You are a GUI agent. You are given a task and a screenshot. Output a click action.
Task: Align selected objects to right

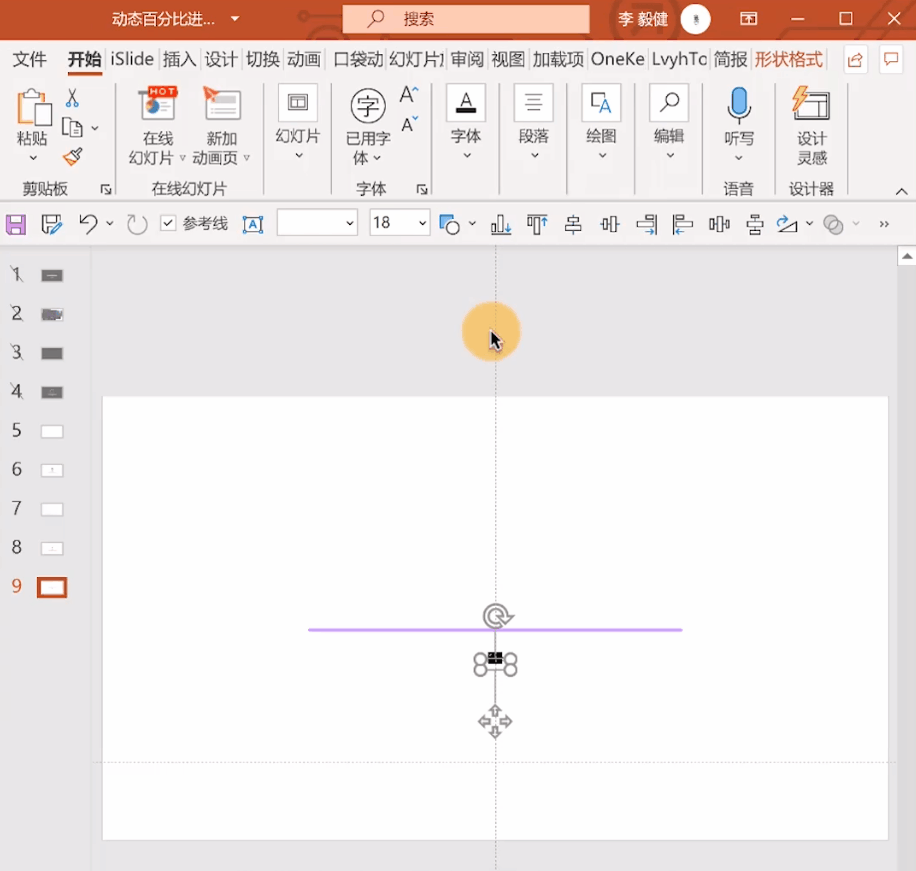coord(647,224)
